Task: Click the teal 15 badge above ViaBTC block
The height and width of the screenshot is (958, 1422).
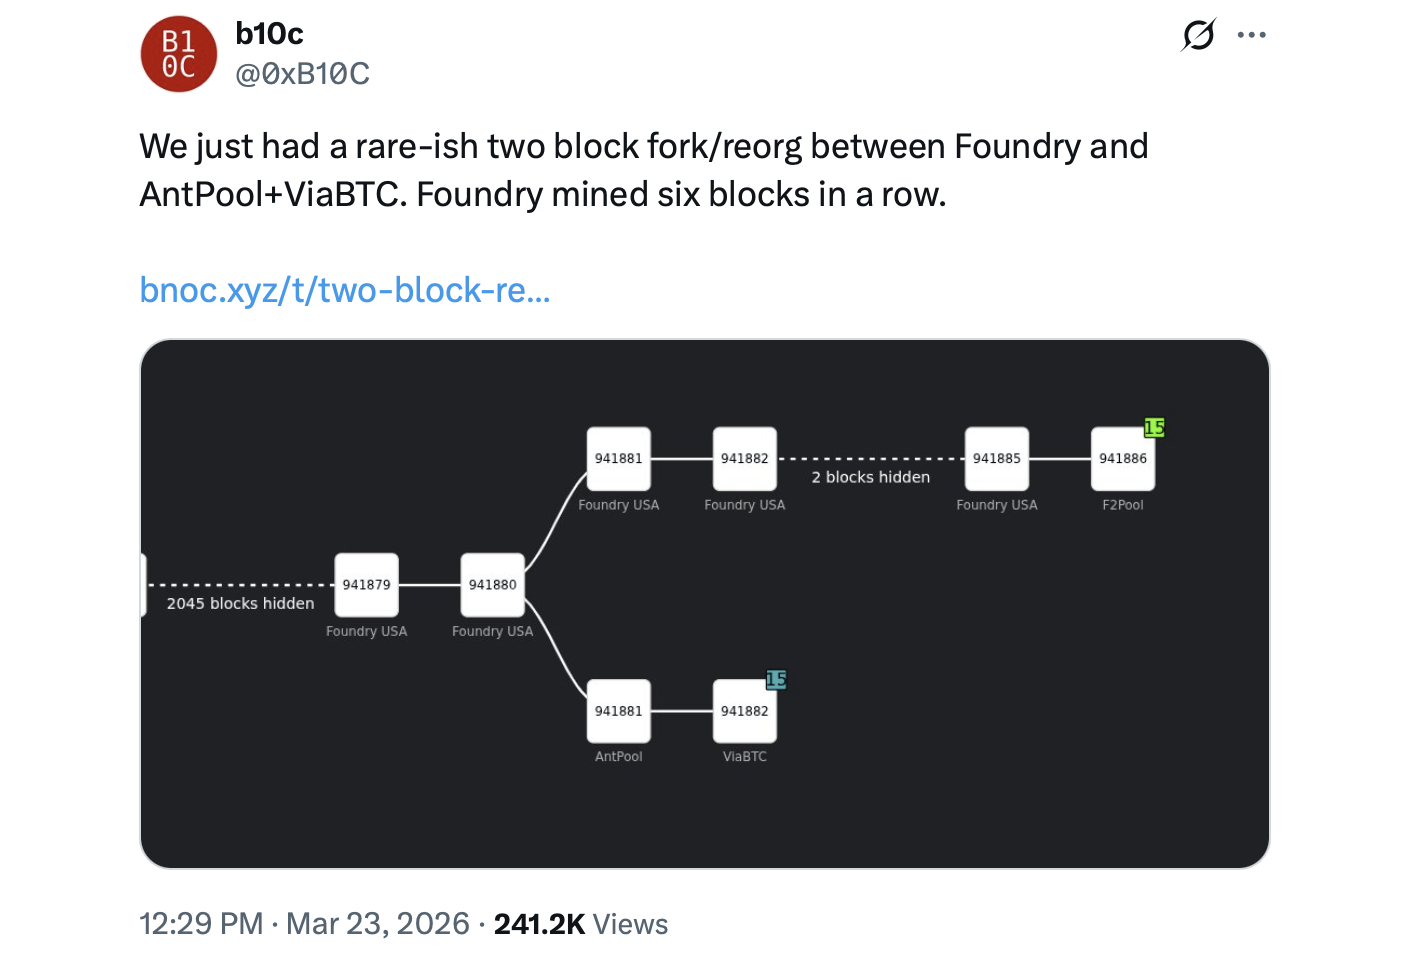Action: pos(776,680)
